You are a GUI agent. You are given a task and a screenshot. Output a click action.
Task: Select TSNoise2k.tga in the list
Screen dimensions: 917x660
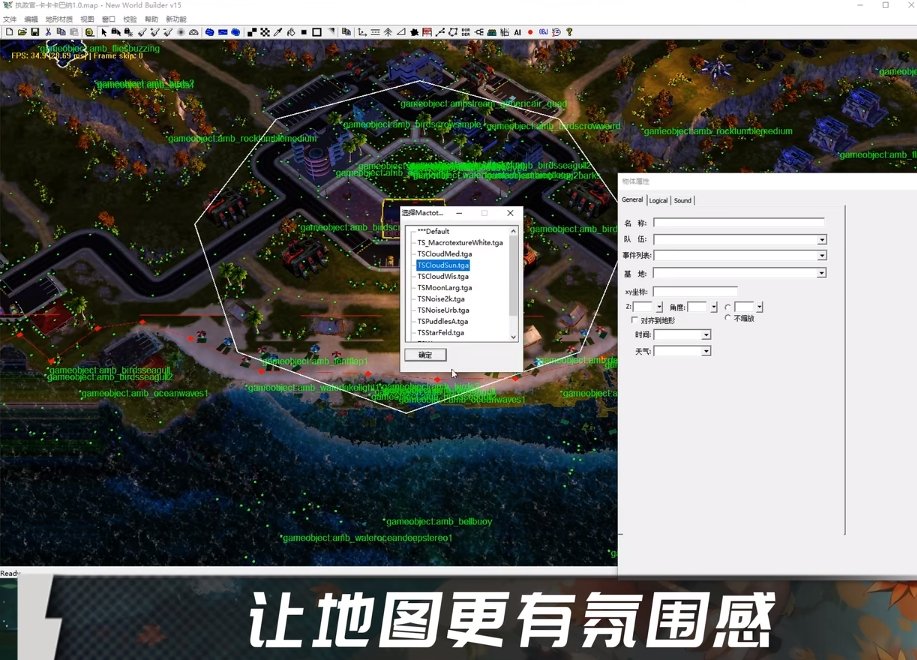(441, 299)
